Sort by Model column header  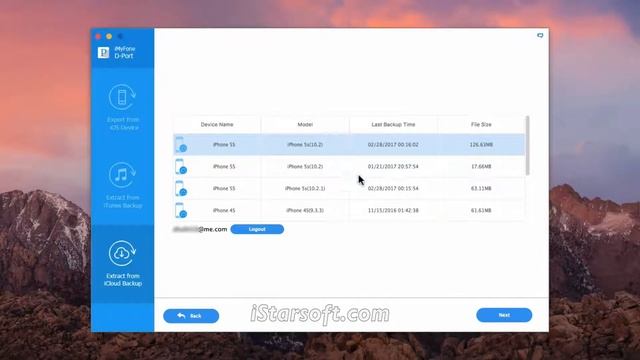click(x=305, y=124)
